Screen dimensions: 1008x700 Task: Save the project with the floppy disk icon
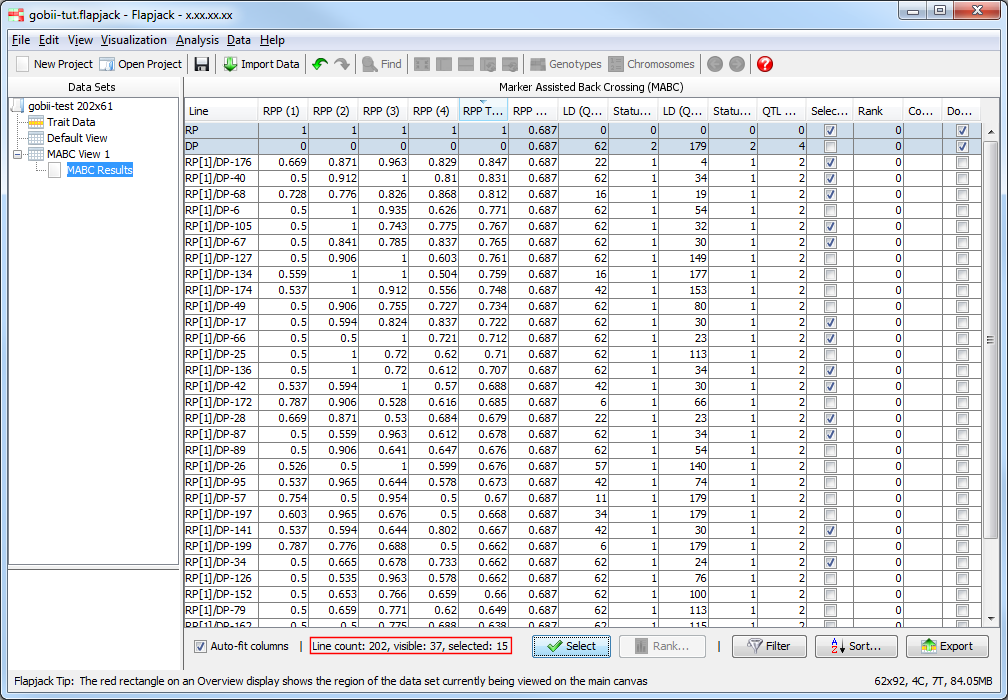tap(202, 64)
